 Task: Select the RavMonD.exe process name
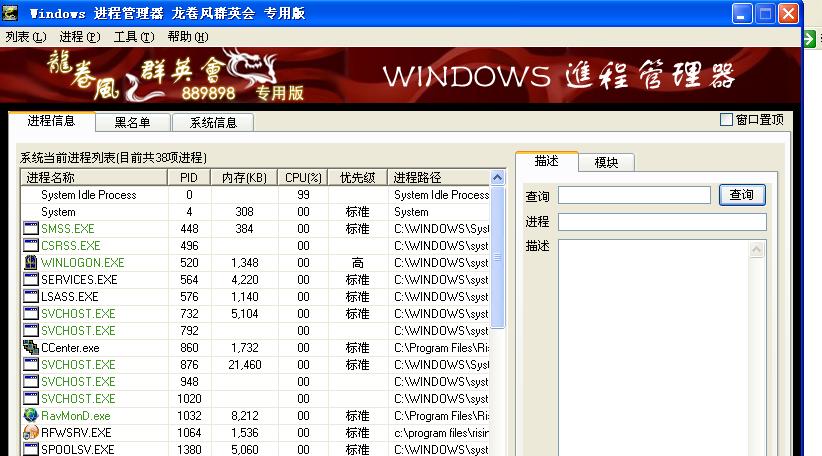[x=75, y=416]
